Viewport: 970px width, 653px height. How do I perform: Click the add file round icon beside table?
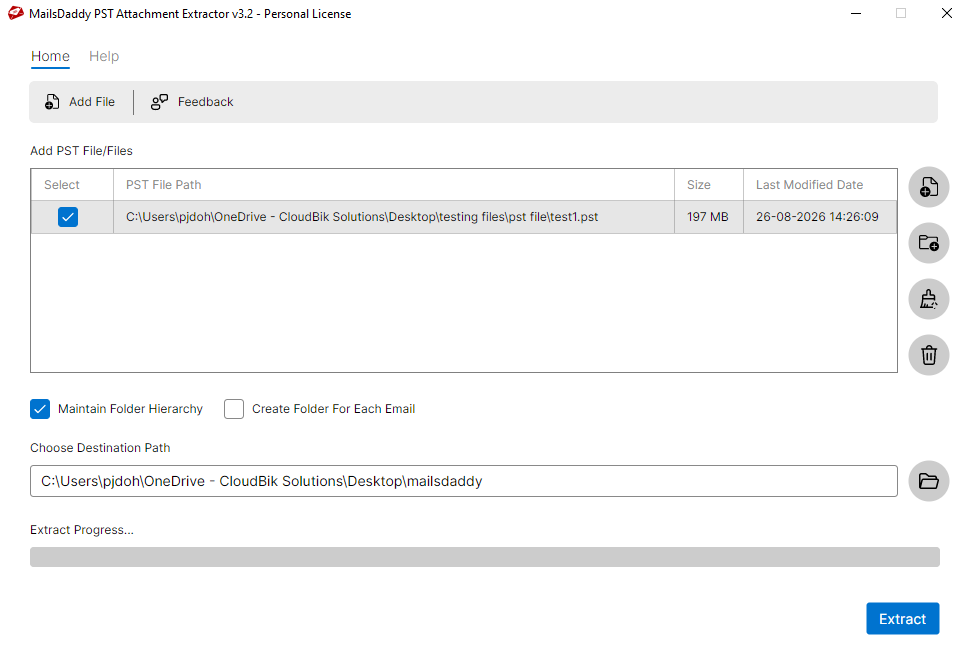pyautogui.click(x=929, y=187)
